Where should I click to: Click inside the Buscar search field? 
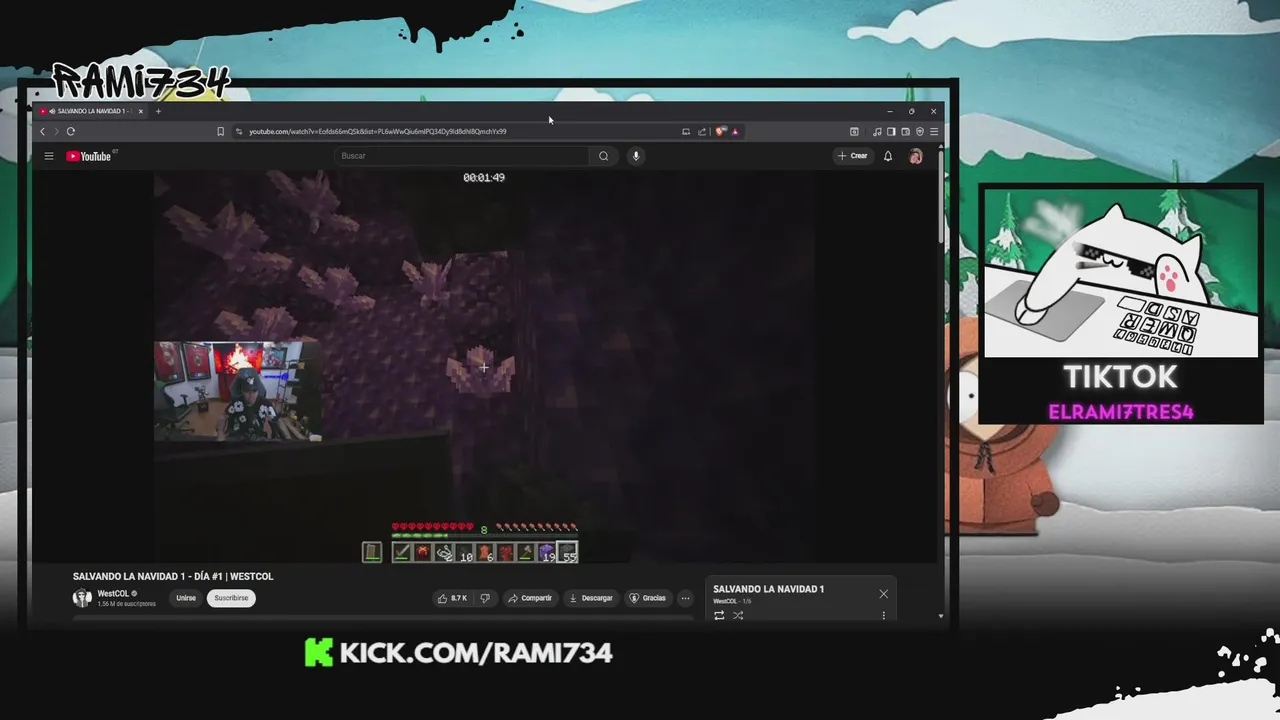[462, 156]
